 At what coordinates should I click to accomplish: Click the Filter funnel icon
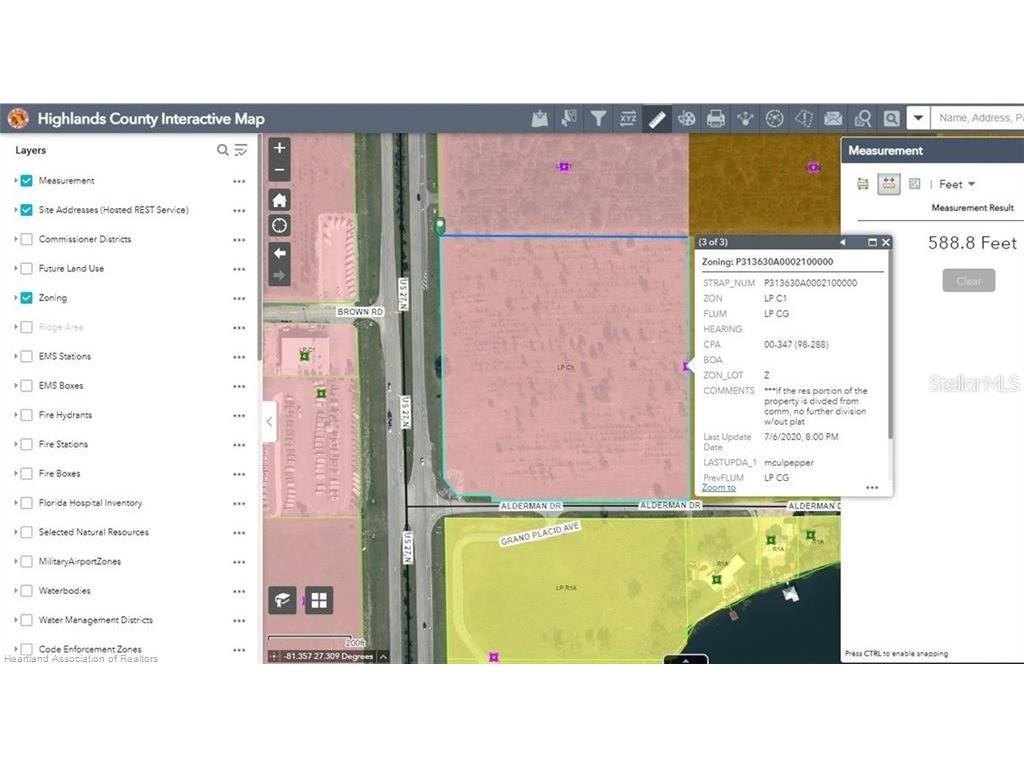pyautogui.click(x=598, y=119)
